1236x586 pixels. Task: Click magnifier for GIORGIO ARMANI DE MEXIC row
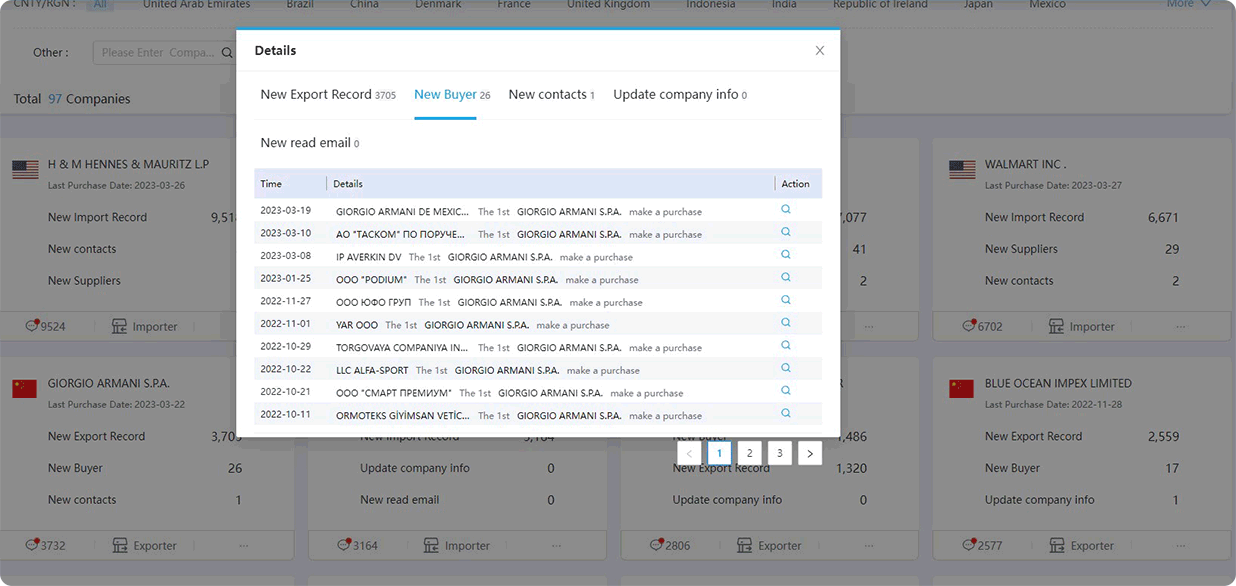pos(786,210)
